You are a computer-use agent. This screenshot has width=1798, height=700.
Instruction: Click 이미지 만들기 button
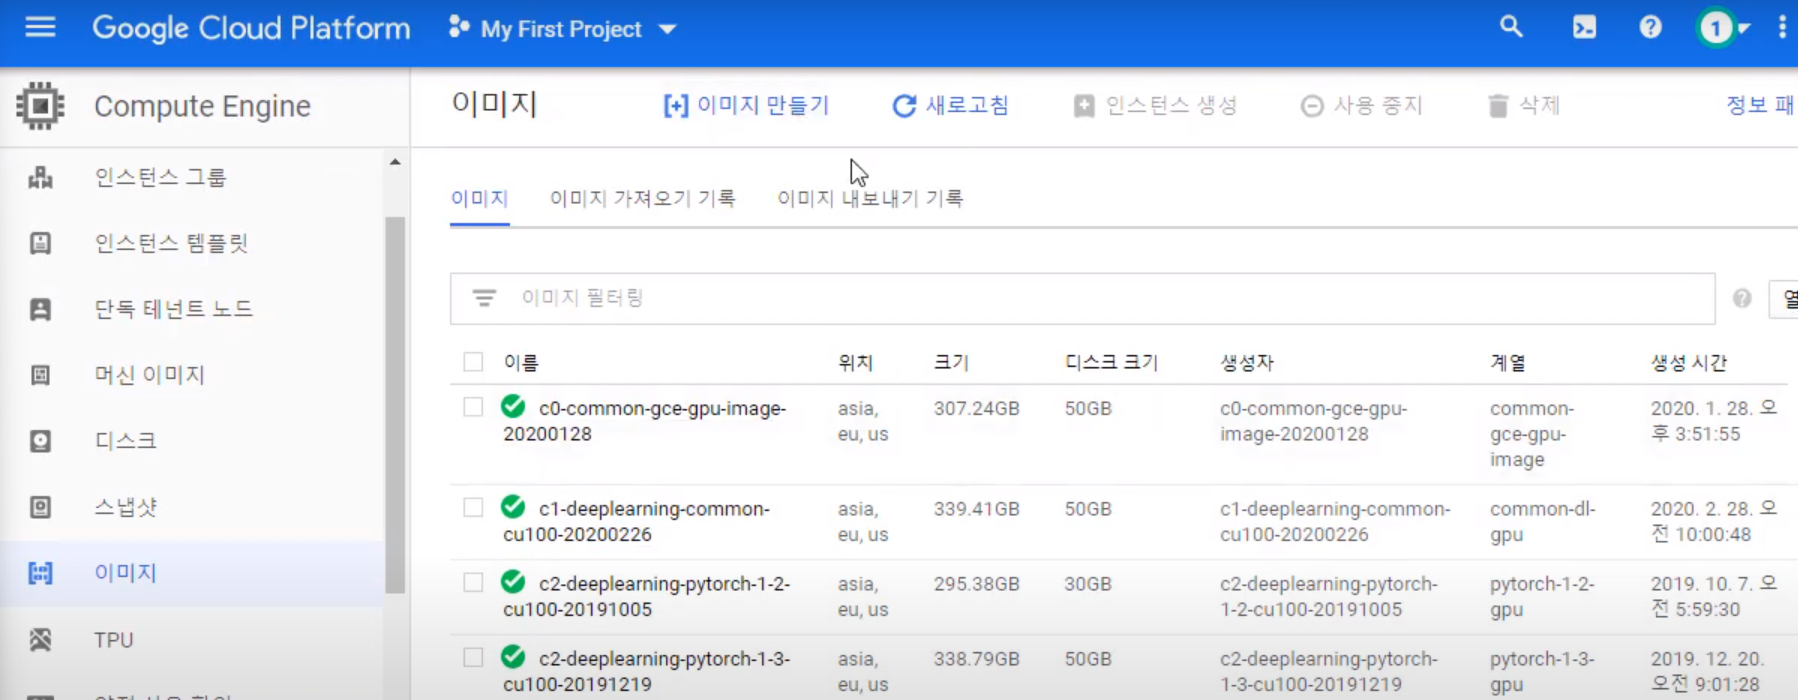tap(746, 105)
